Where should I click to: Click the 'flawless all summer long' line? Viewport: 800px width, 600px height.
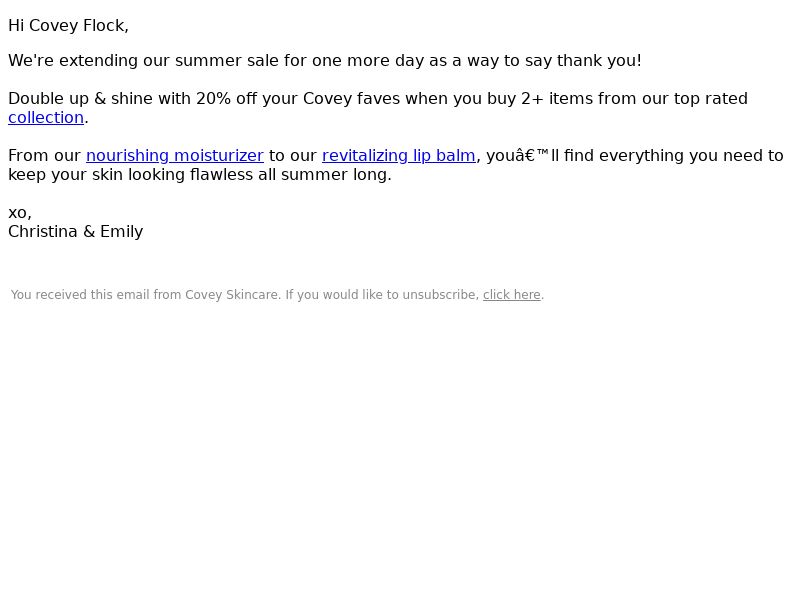pyautogui.click(x=290, y=175)
